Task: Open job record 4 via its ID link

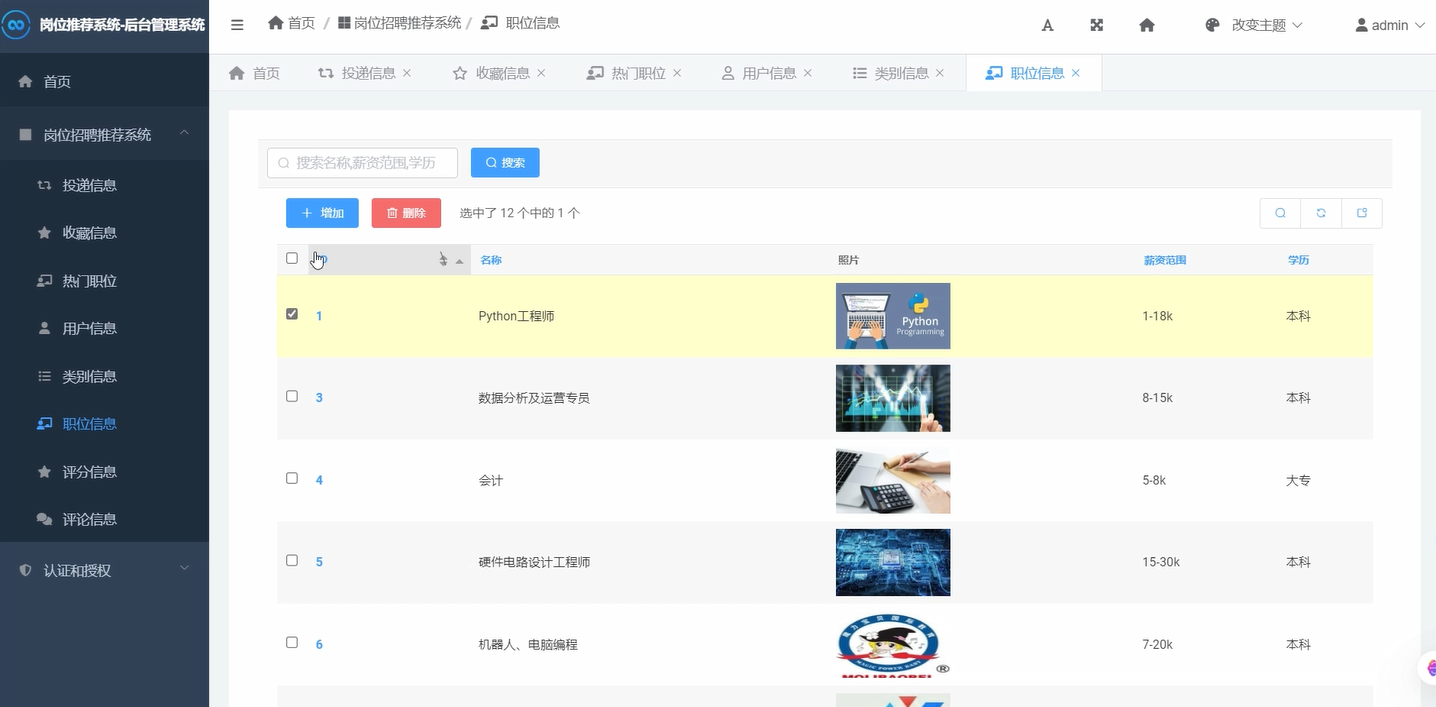Action: (319, 479)
